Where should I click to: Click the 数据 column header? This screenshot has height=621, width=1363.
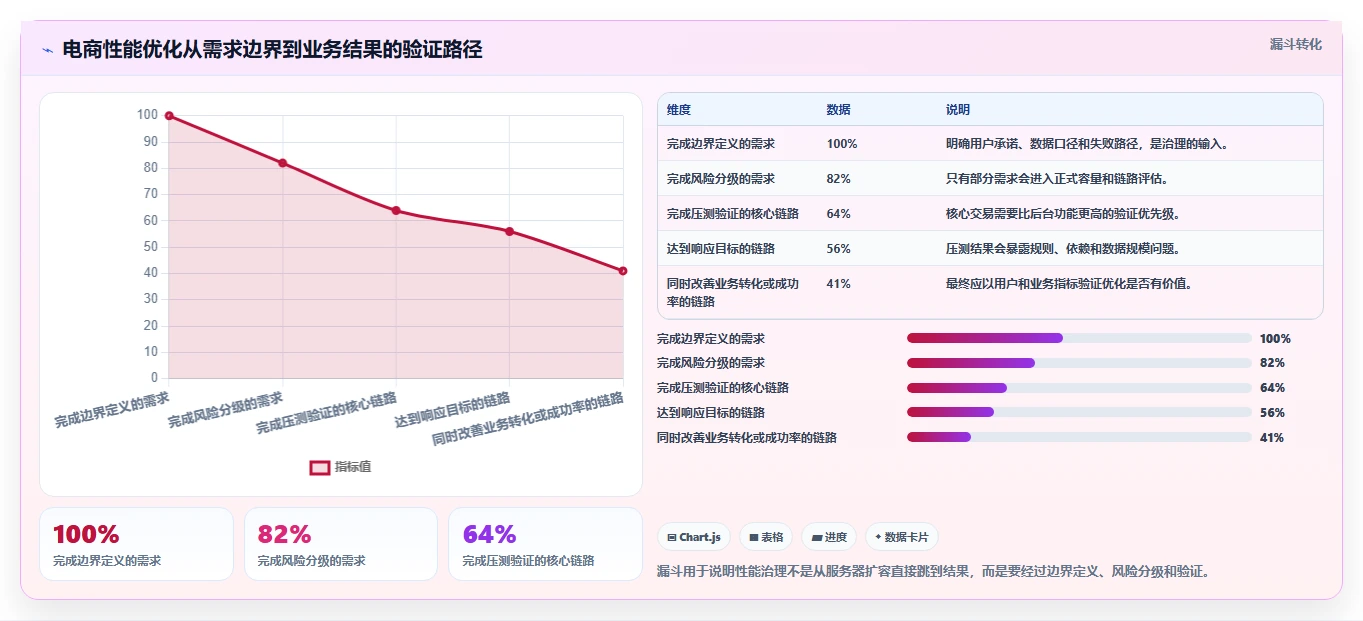coord(839,110)
